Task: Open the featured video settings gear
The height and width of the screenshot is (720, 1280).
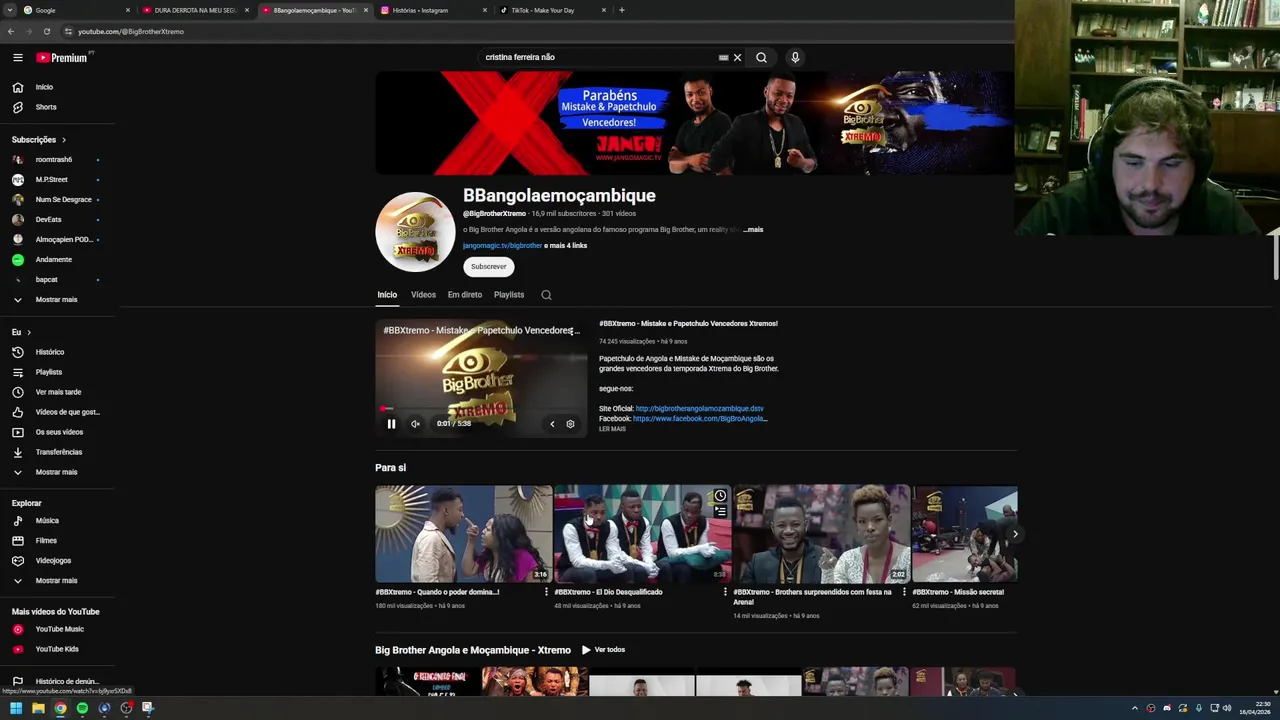Action: click(x=570, y=424)
